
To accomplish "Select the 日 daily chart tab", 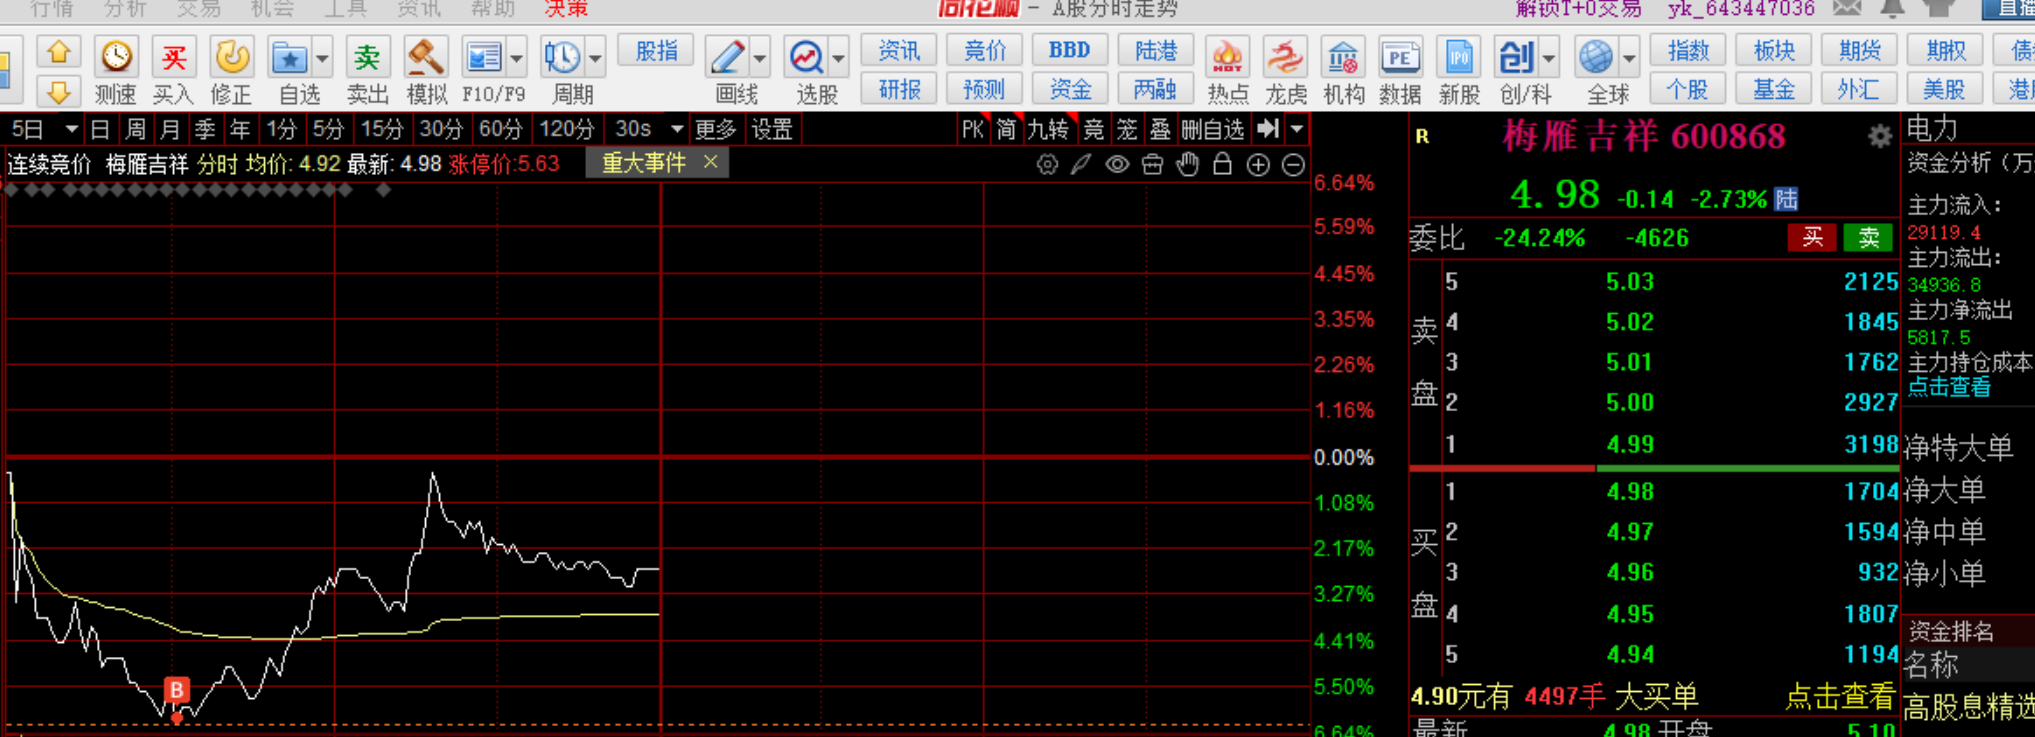I will [100, 130].
